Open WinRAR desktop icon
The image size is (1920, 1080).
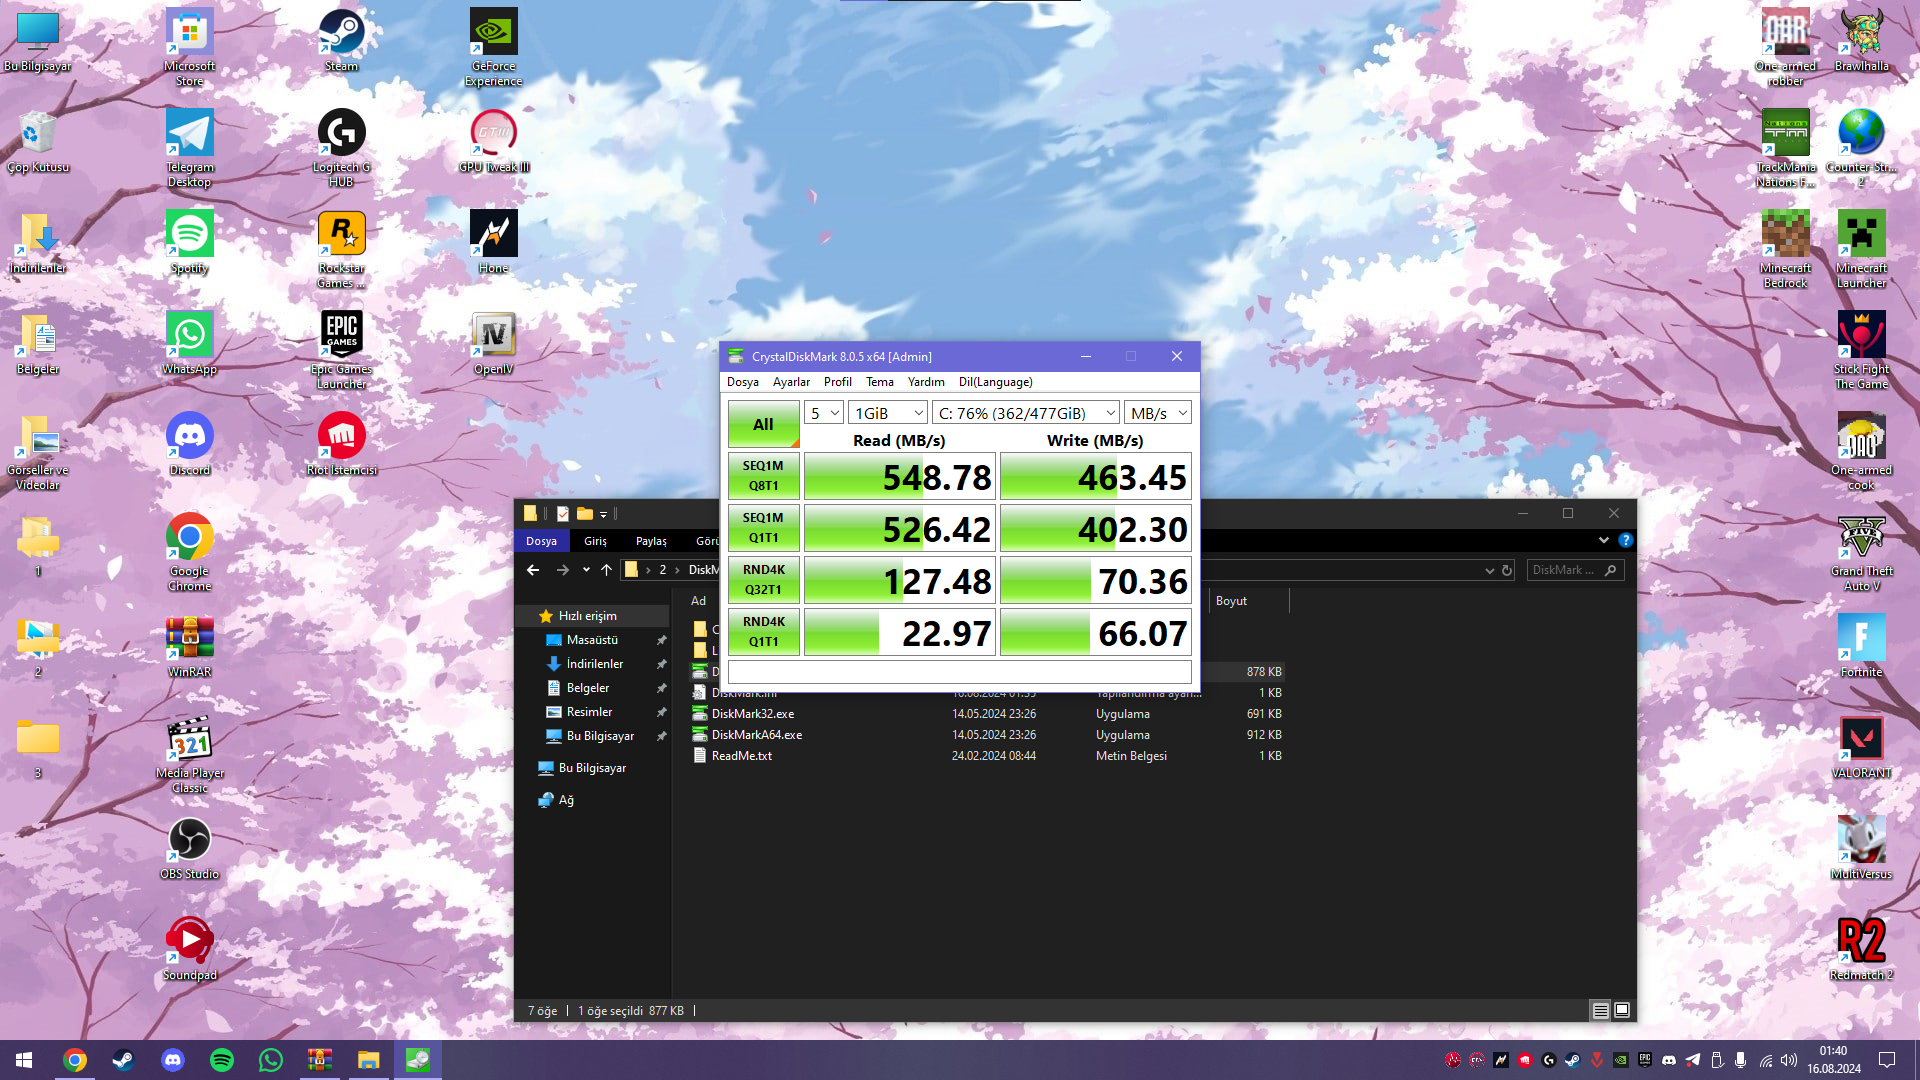click(189, 646)
